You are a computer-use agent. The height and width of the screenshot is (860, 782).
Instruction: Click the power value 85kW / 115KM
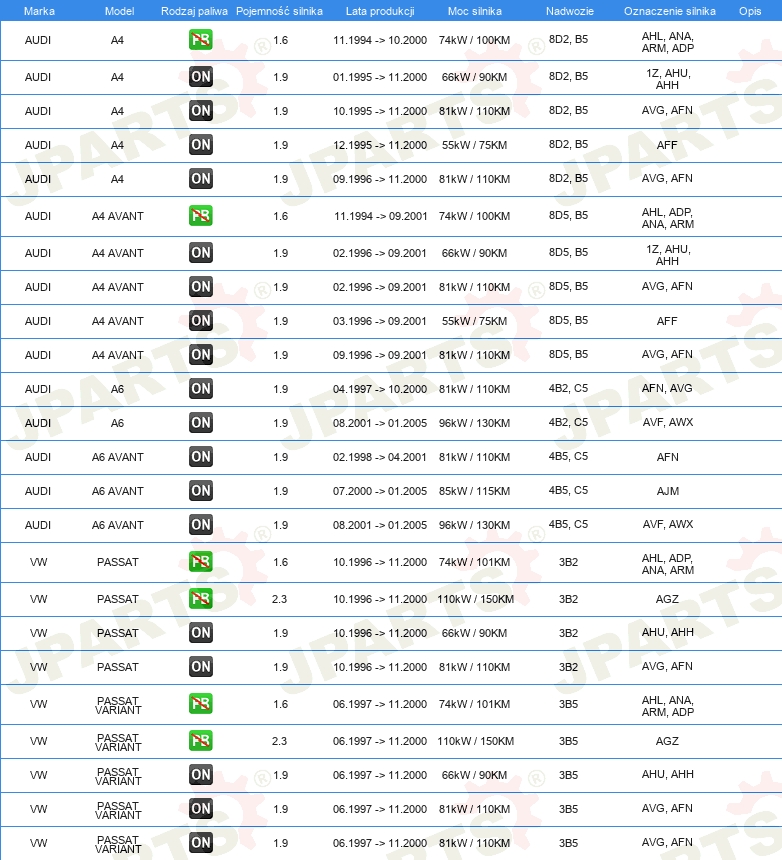pyautogui.click(x=474, y=491)
